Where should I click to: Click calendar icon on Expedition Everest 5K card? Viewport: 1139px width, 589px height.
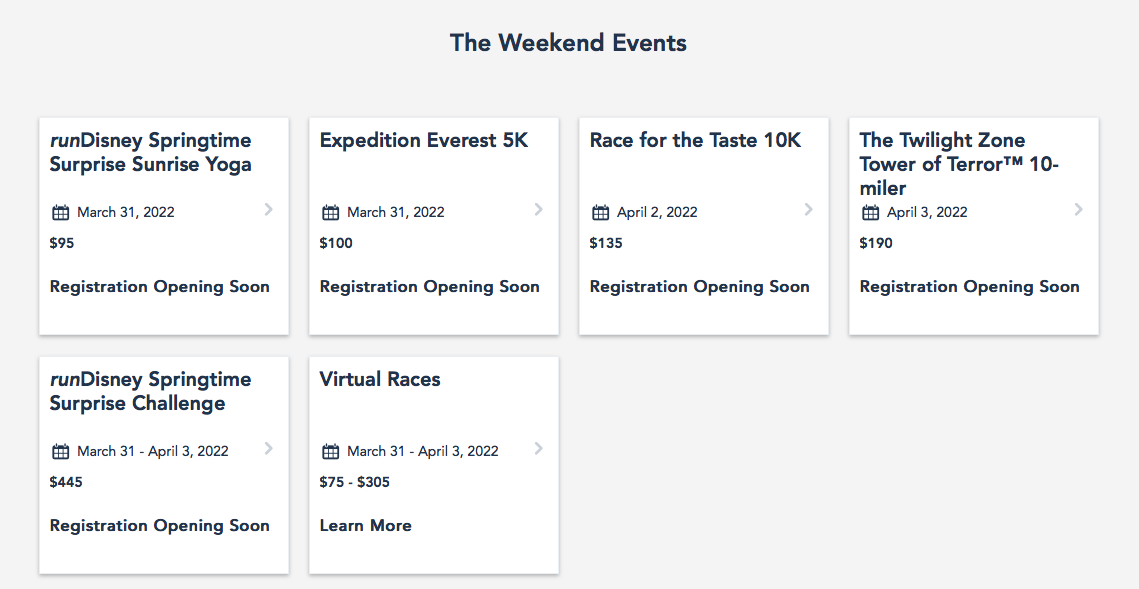[330, 212]
